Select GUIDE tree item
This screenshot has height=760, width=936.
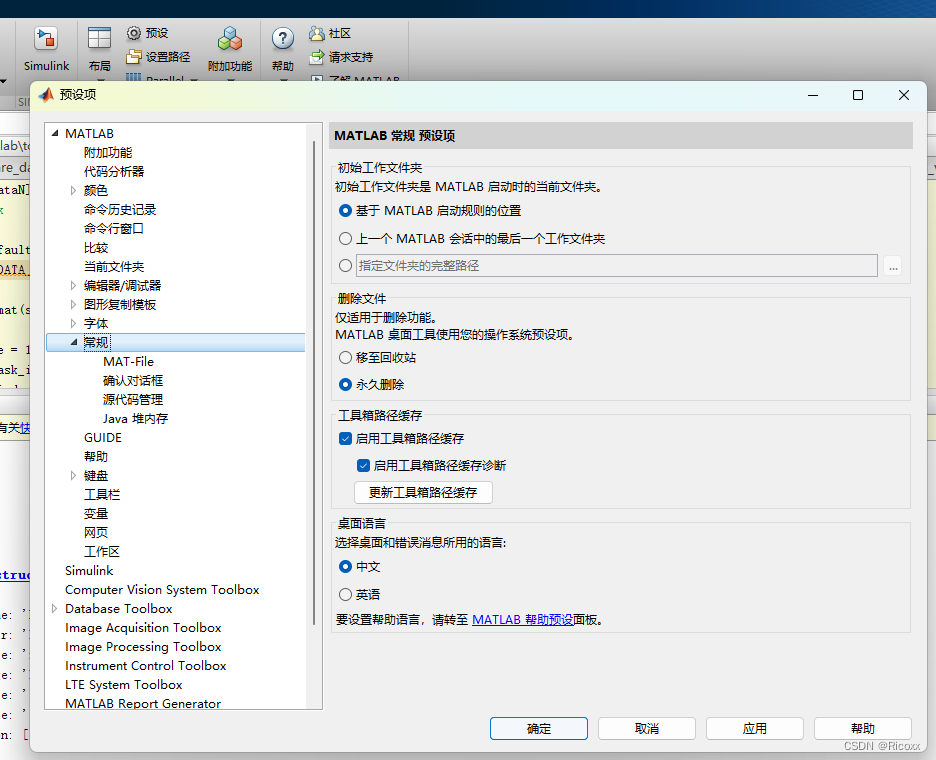point(103,438)
